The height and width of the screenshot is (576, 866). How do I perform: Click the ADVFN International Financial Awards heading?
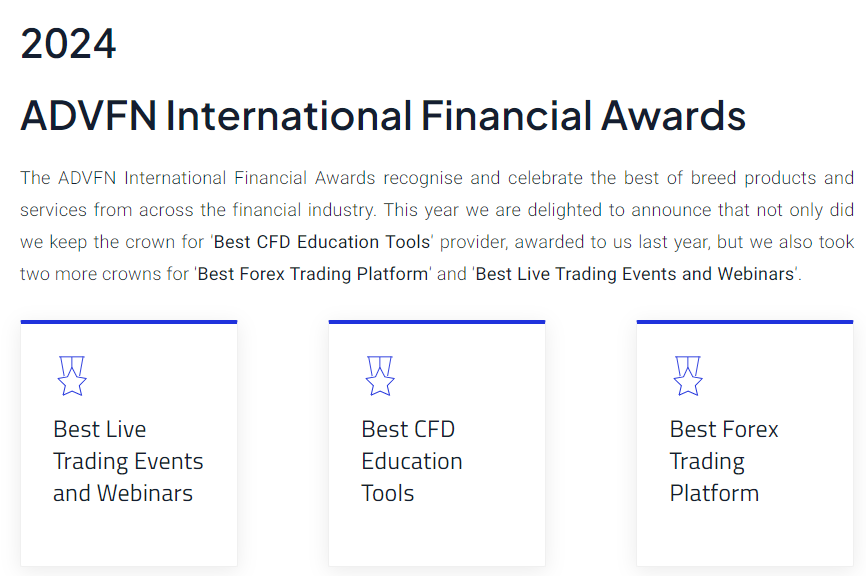coord(383,116)
